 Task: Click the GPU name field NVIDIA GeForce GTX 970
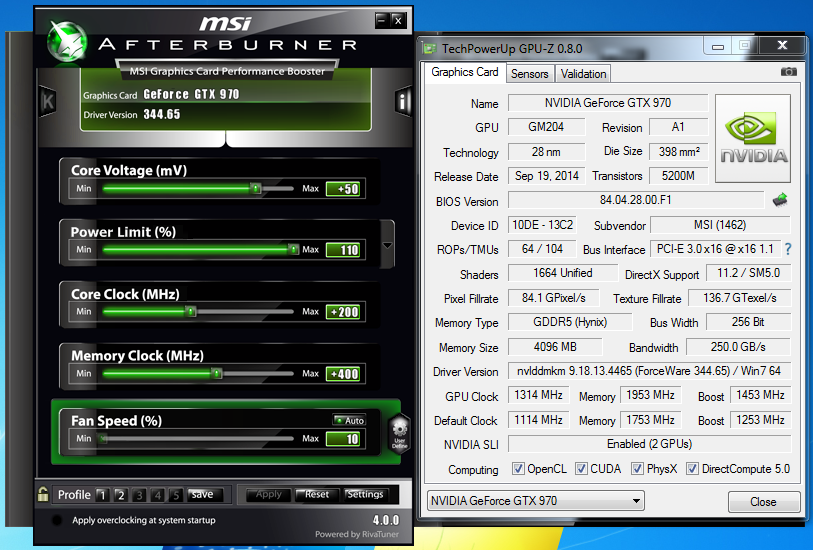point(608,103)
